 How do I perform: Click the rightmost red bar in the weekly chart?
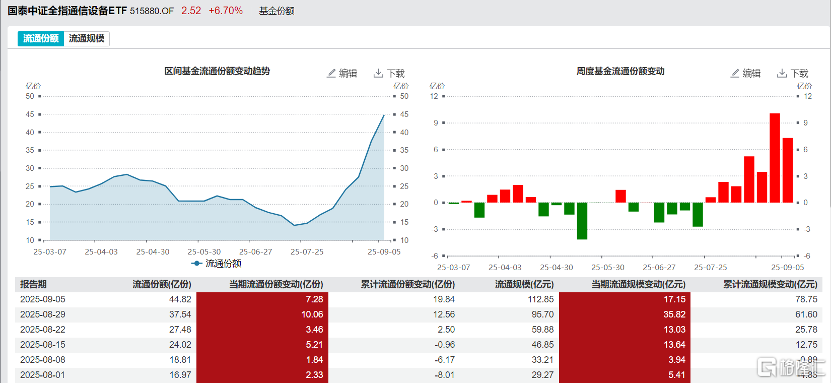787,170
